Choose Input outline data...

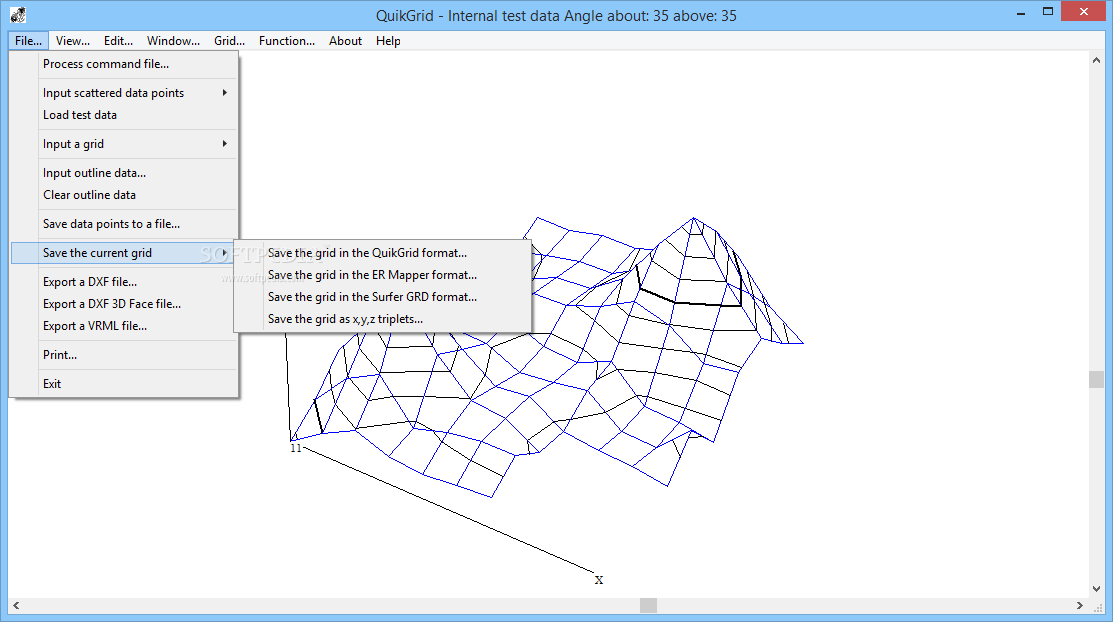(124, 173)
